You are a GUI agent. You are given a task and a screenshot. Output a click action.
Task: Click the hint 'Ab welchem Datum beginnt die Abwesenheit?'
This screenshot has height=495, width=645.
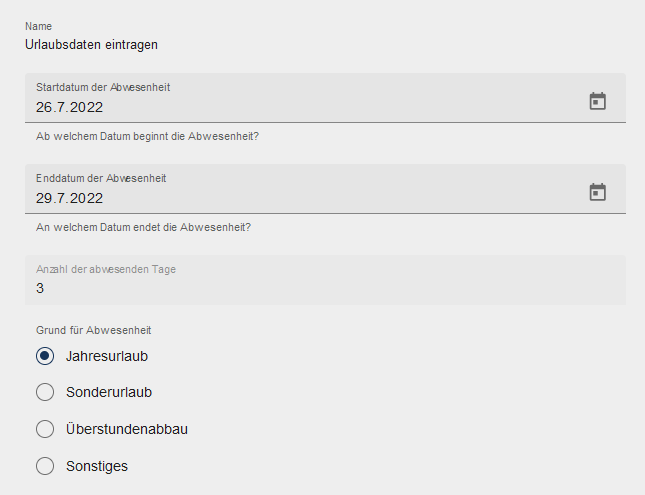(147, 136)
